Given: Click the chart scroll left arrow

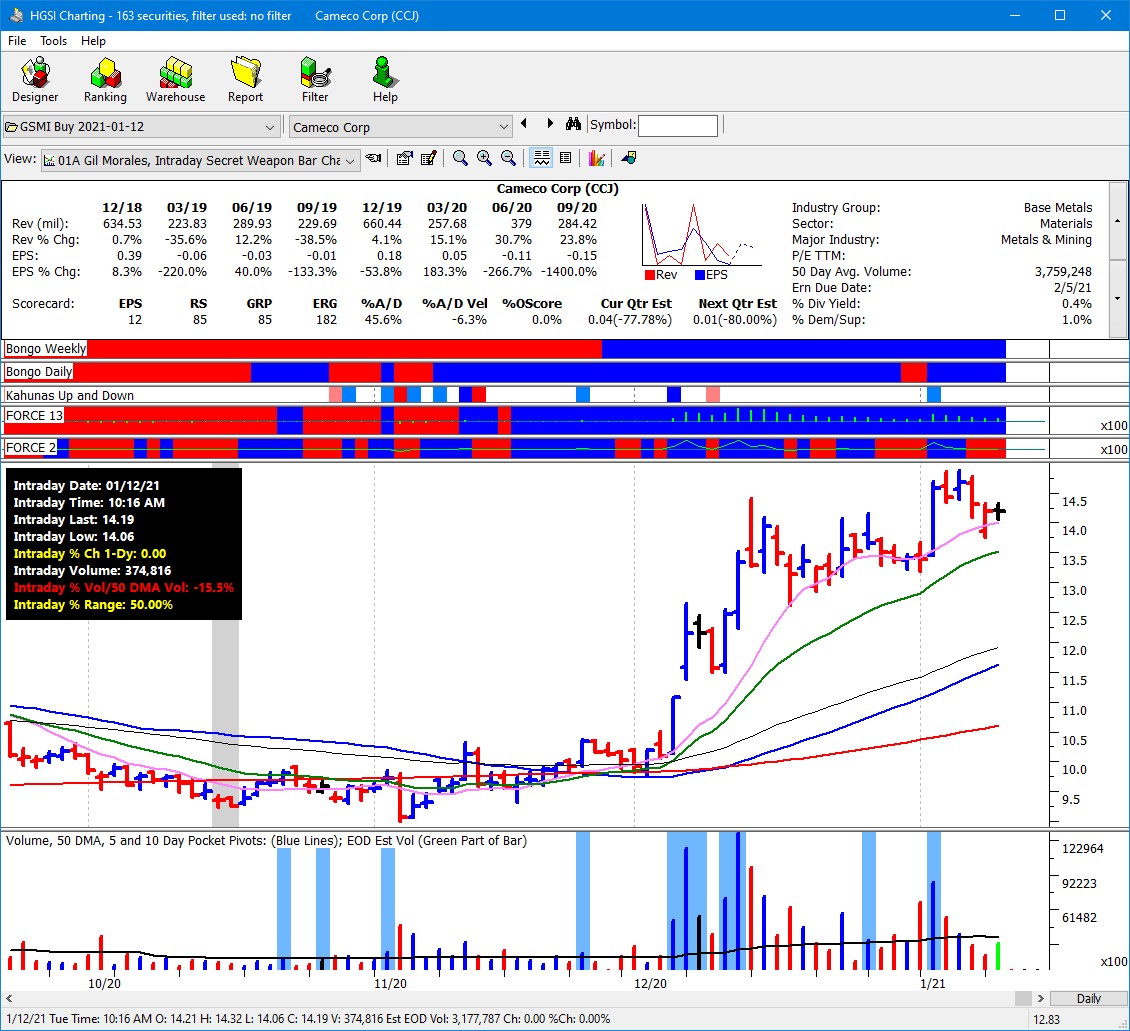Looking at the screenshot, I should click(9, 999).
